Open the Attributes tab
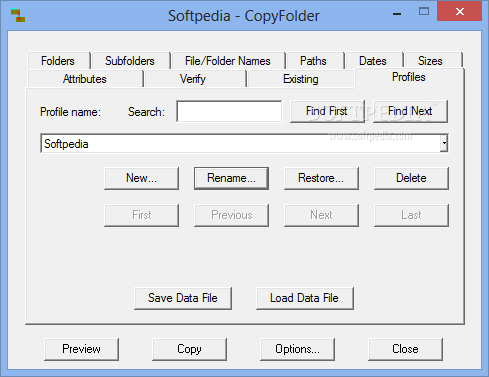Screen dimensions: 489x377 [x=85, y=79]
